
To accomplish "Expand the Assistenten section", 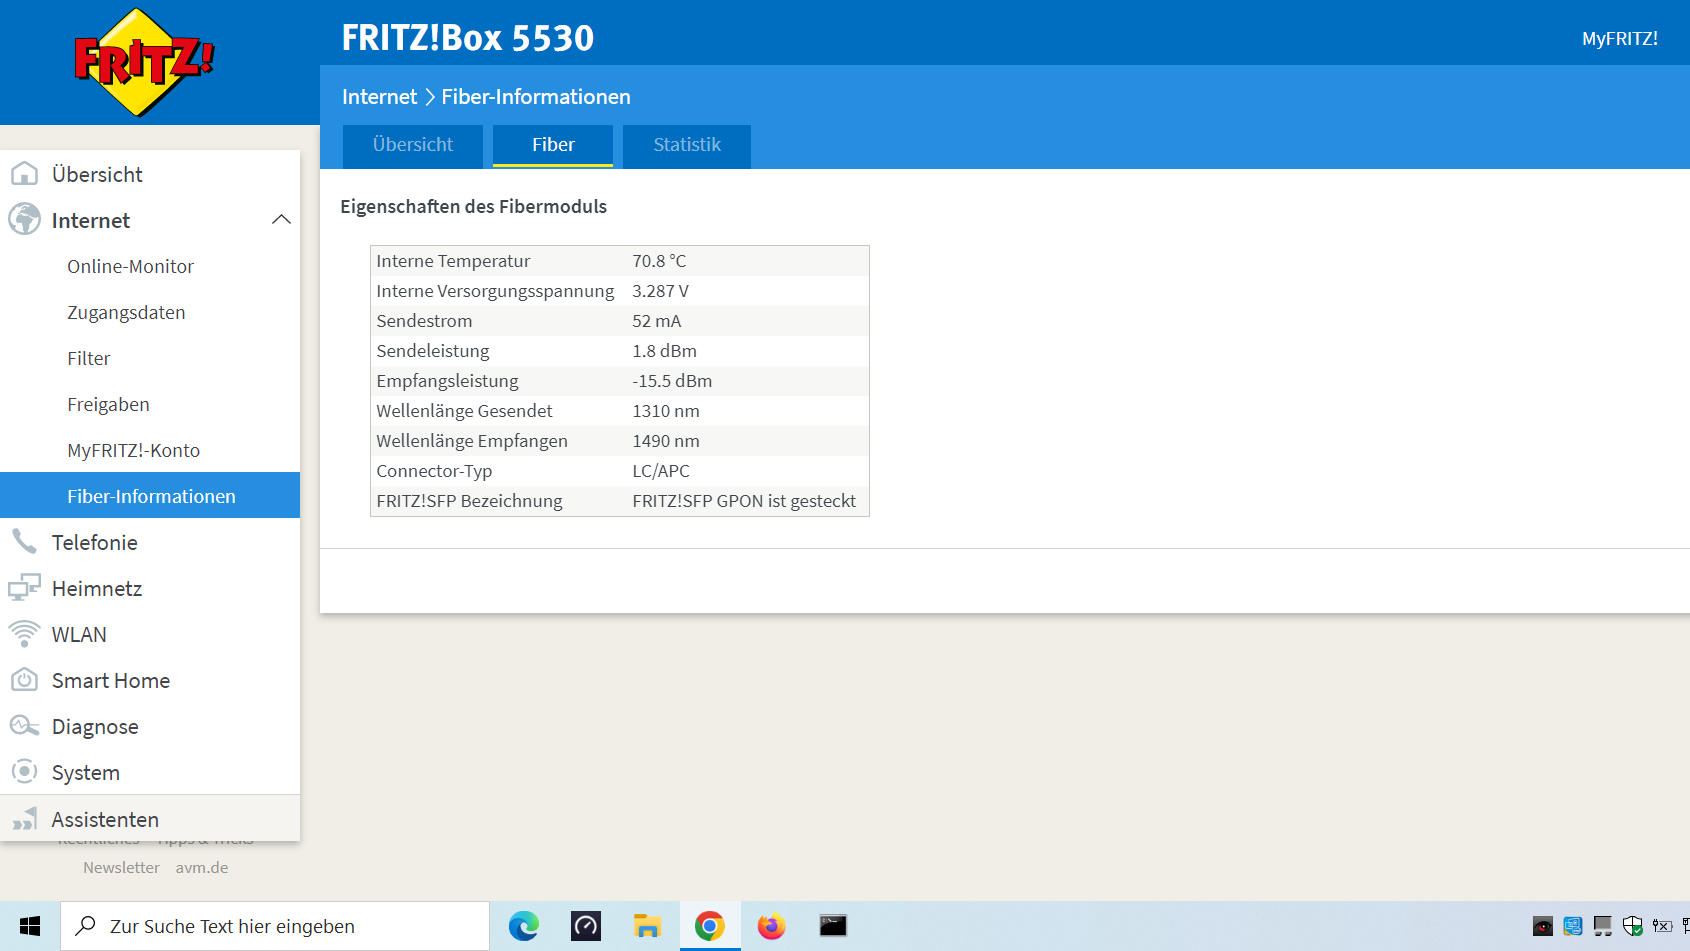I will (x=105, y=819).
